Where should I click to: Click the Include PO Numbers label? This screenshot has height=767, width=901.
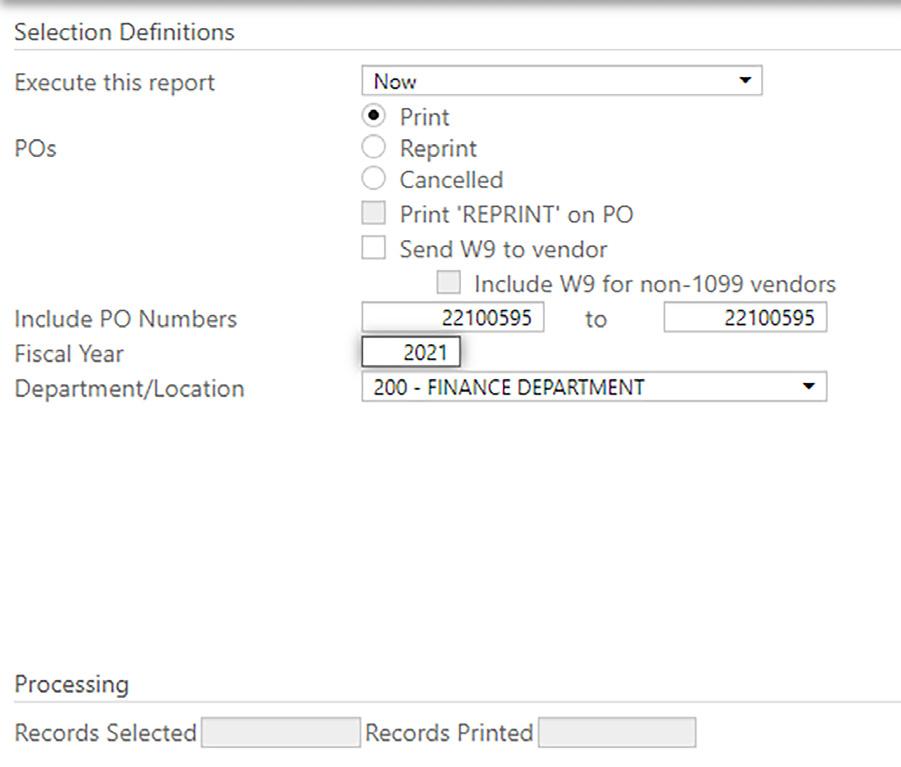(125, 319)
